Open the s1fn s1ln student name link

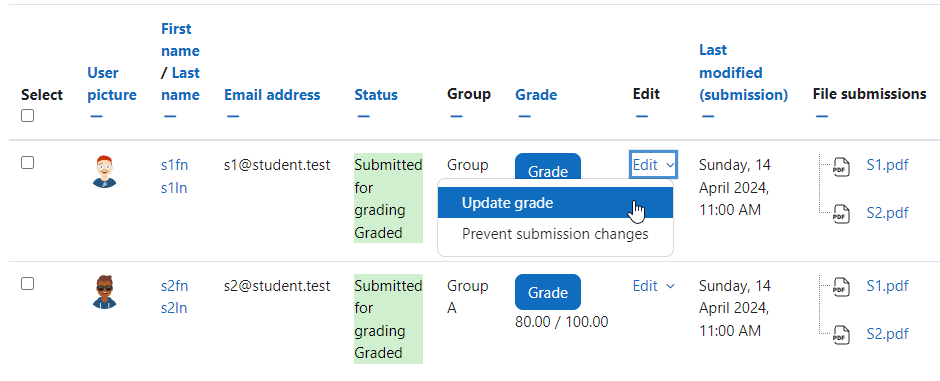pyautogui.click(x=174, y=176)
